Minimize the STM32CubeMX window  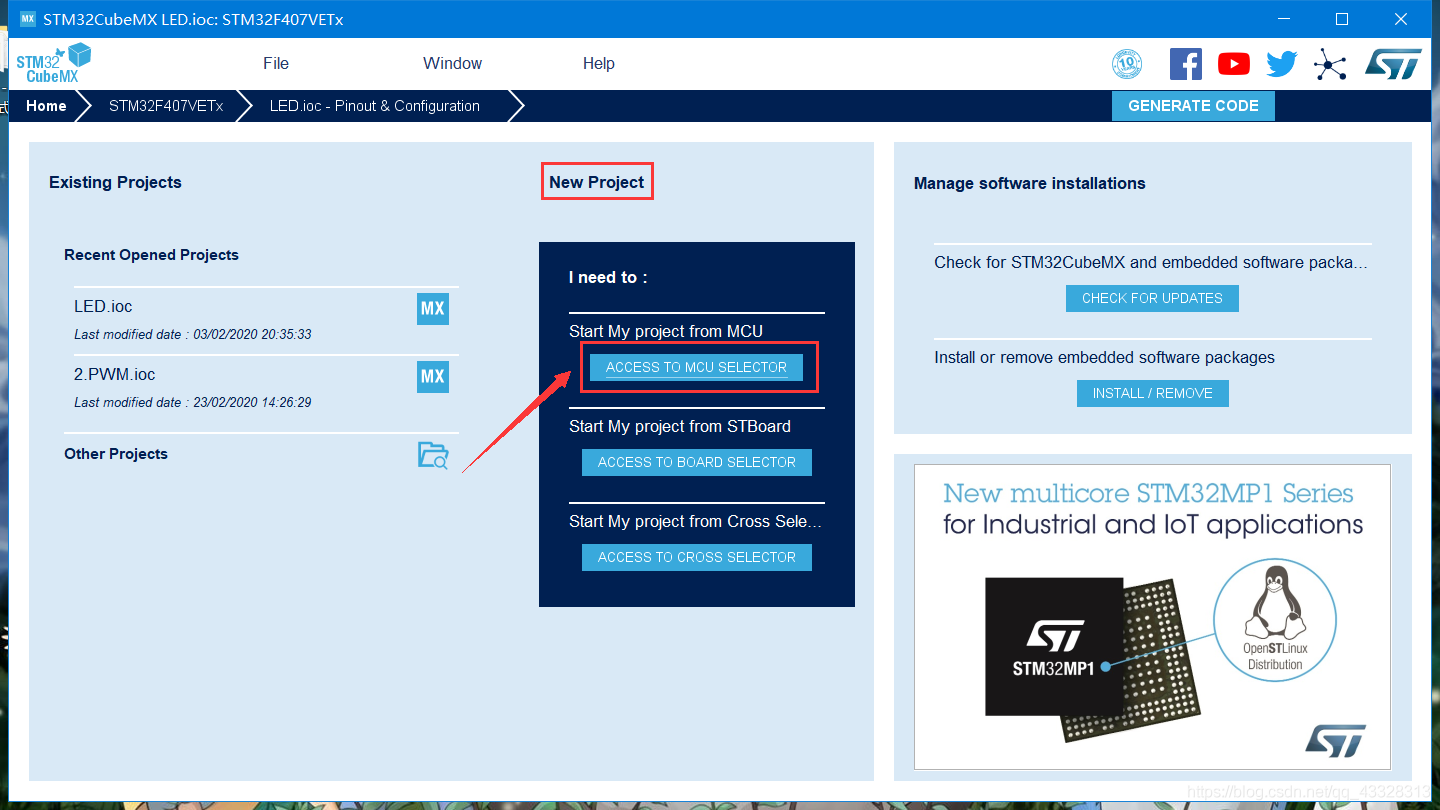pyautogui.click(x=1284, y=19)
